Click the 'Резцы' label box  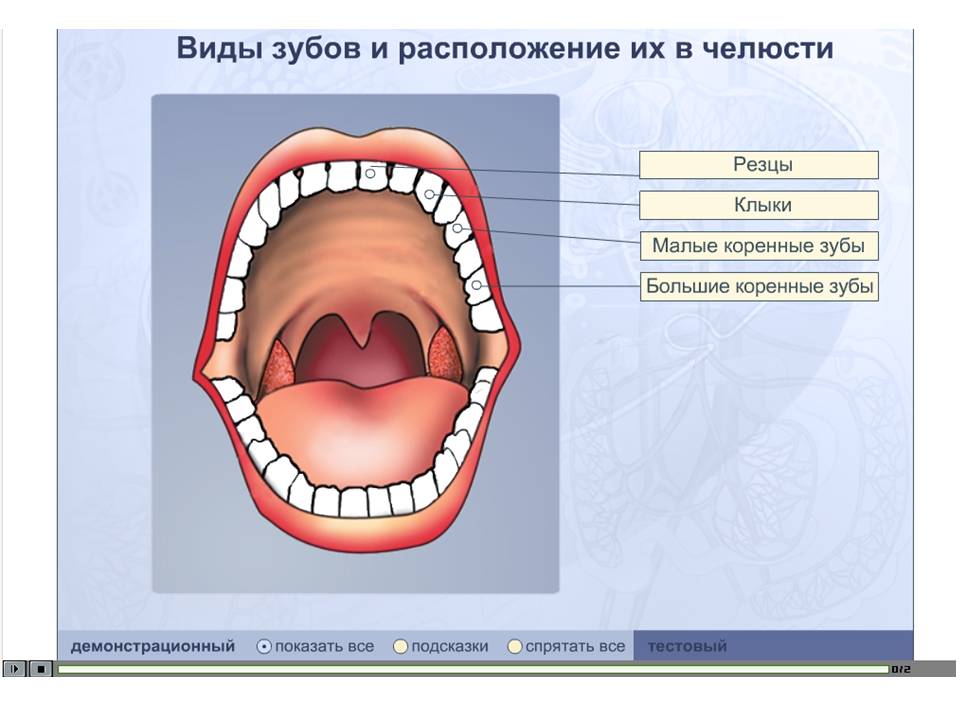pos(759,165)
